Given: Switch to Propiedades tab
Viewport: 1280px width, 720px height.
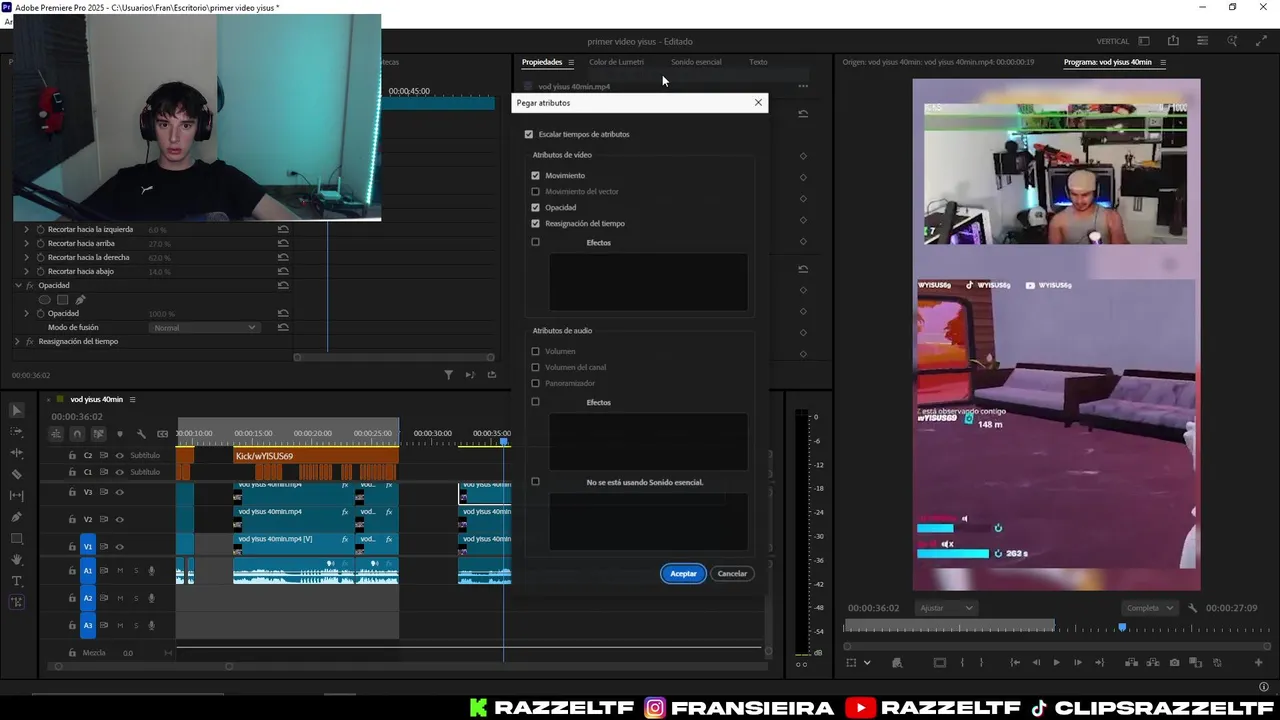Looking at the screenshot, I should click(542, 62).
